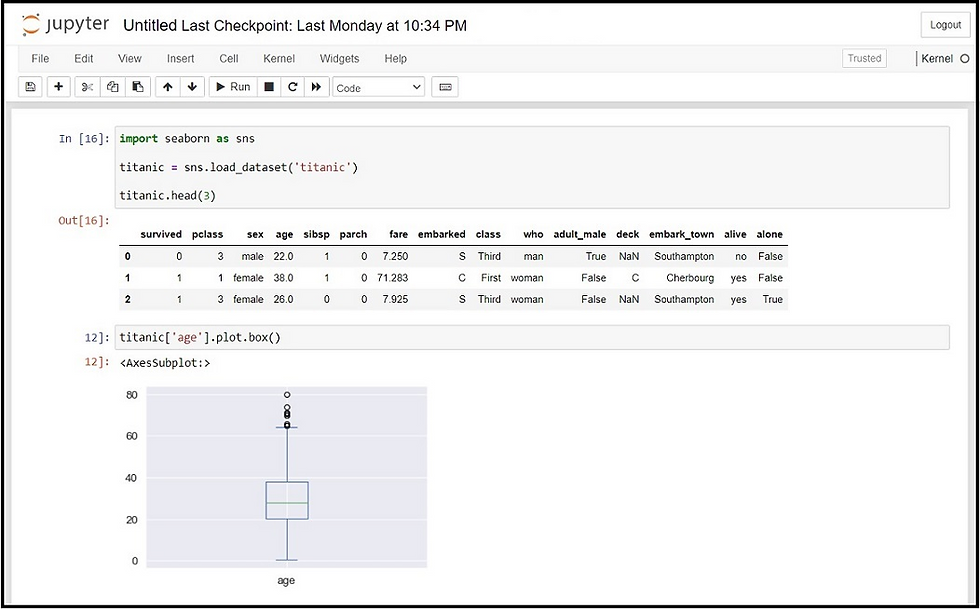Click the 'fare' column header
Viewport: 980px width, 609px height.
click(398, 234)
